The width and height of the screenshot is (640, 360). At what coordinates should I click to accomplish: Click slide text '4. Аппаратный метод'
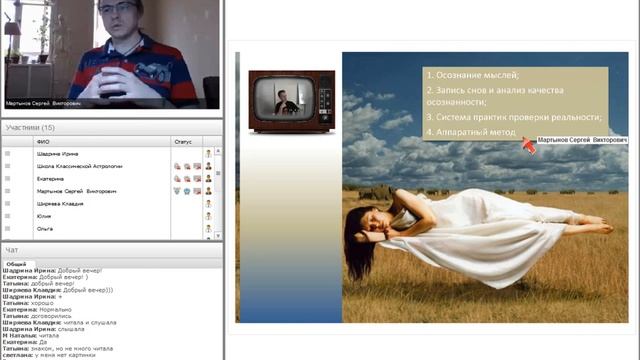pos(471,132)
